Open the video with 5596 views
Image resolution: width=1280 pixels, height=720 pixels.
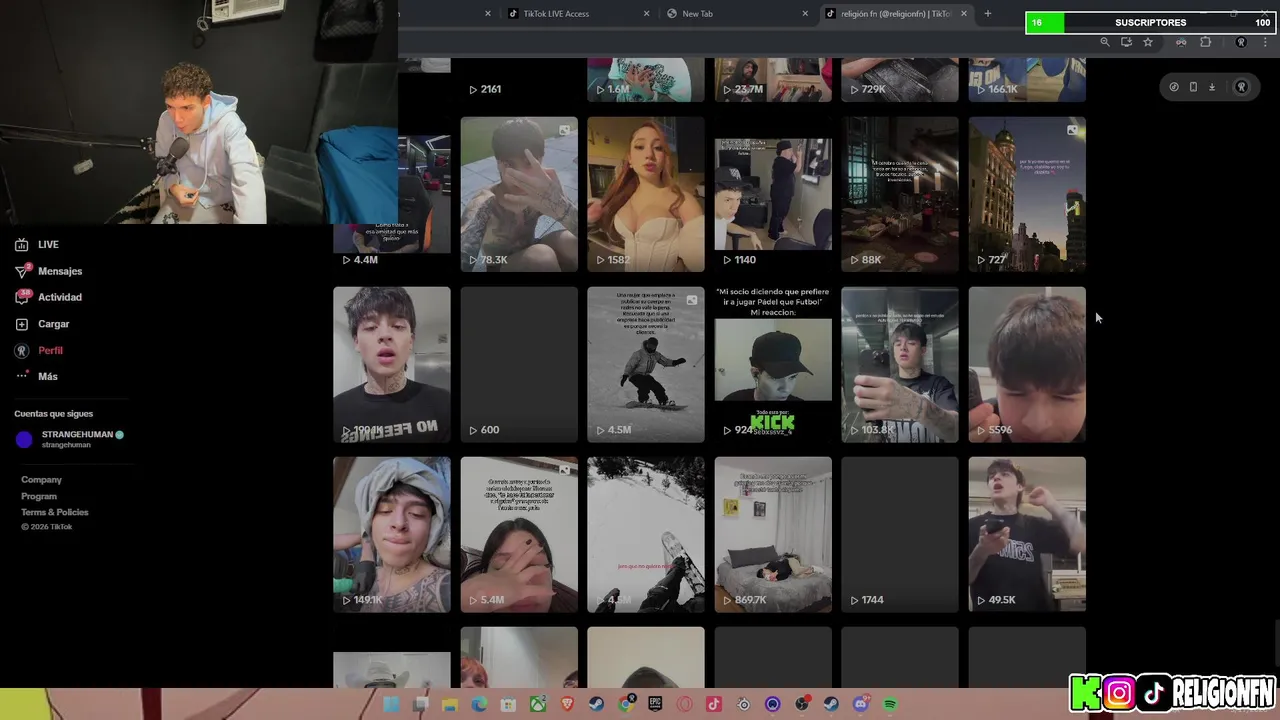(x=1027, y=364)
